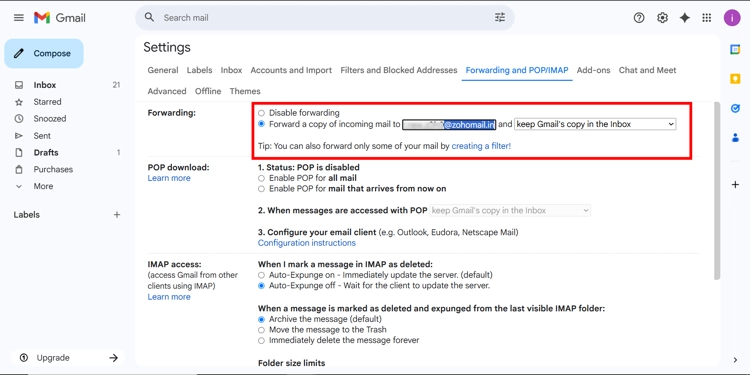Click the search magnifier icon

149,18
